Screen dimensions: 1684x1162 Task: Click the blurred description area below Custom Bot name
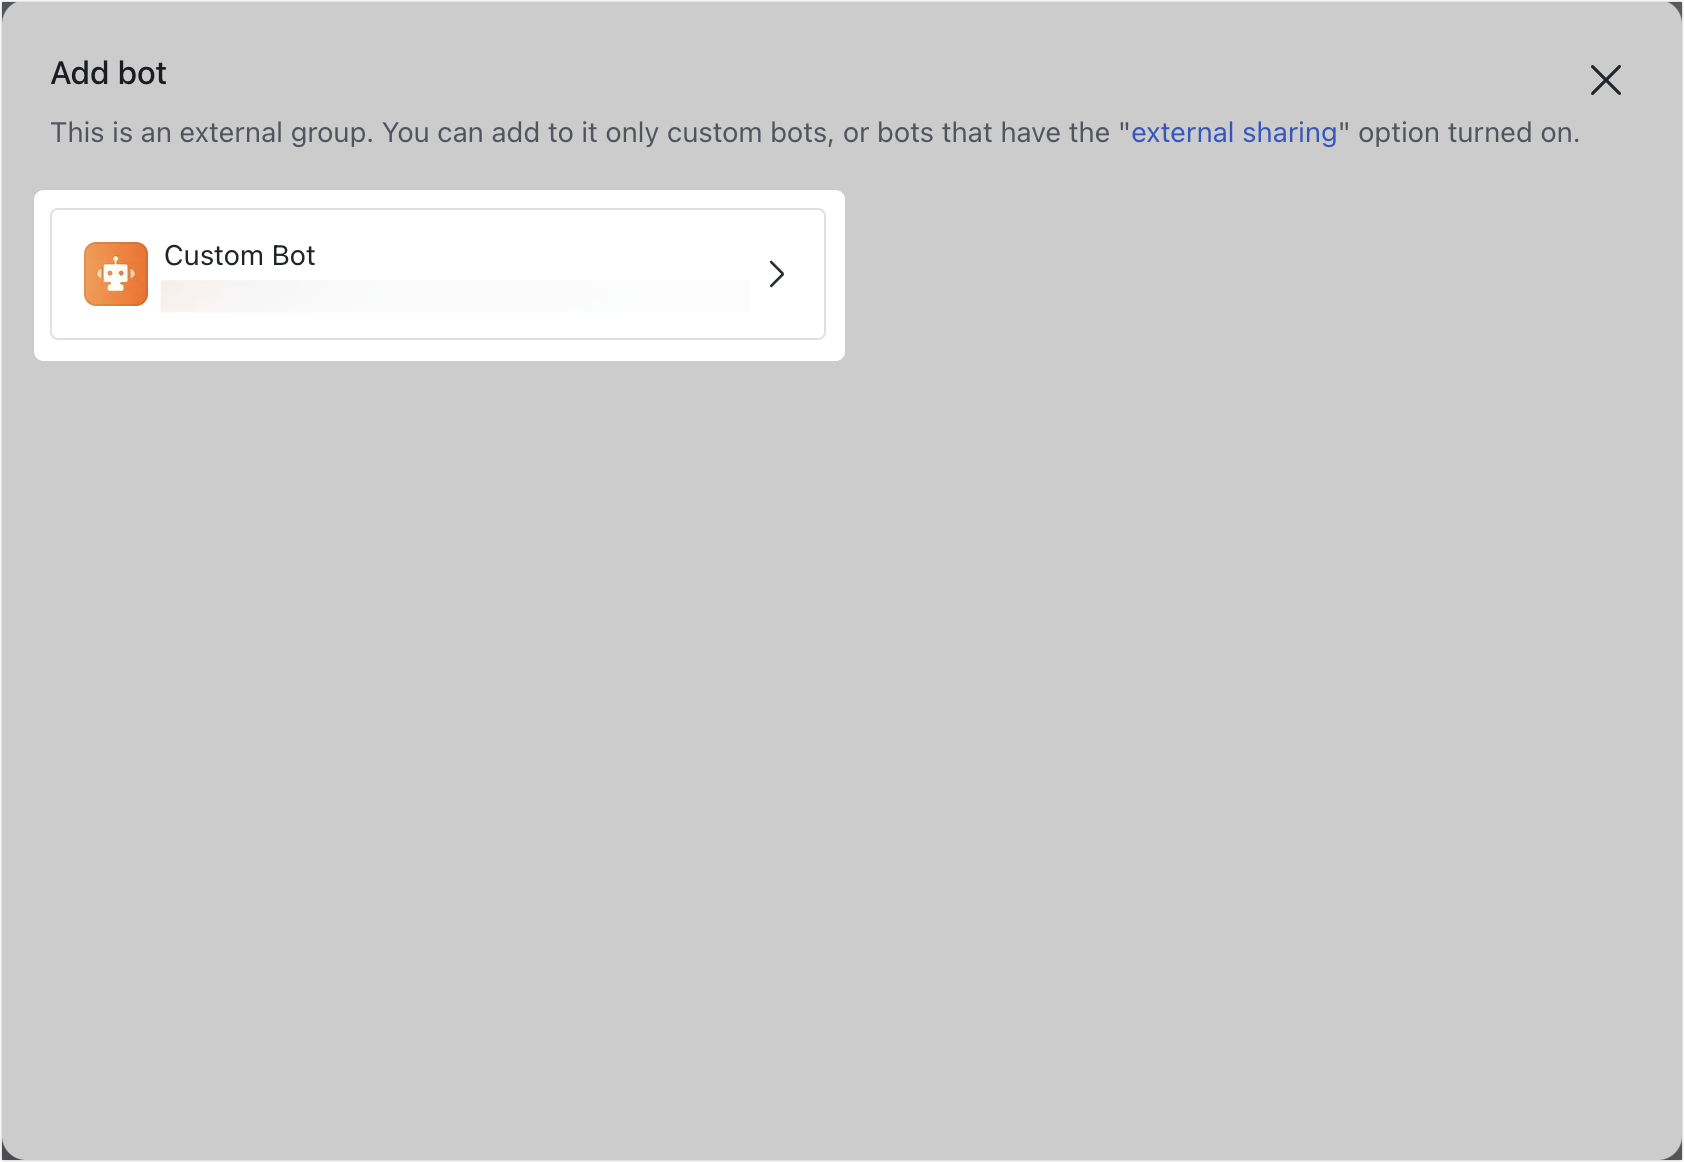click(456, 295)
